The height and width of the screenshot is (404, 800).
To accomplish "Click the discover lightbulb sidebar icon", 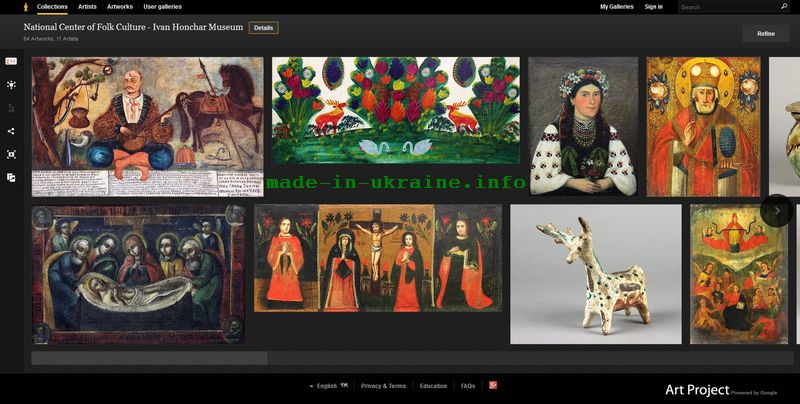I will click(11, 85).
